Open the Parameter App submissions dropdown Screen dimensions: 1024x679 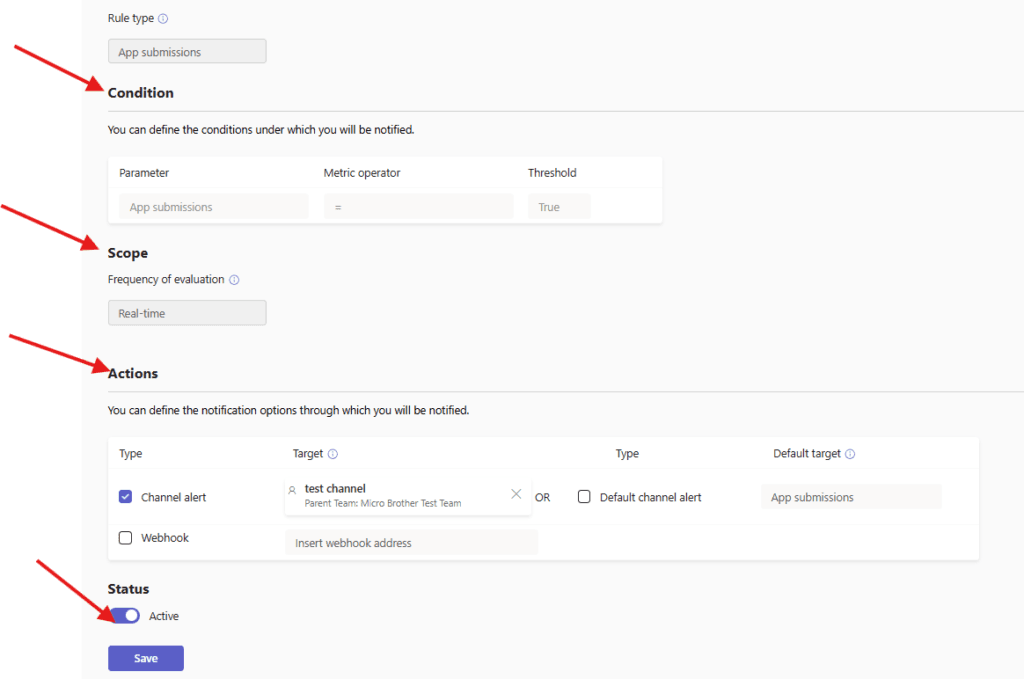coord(214,206)
